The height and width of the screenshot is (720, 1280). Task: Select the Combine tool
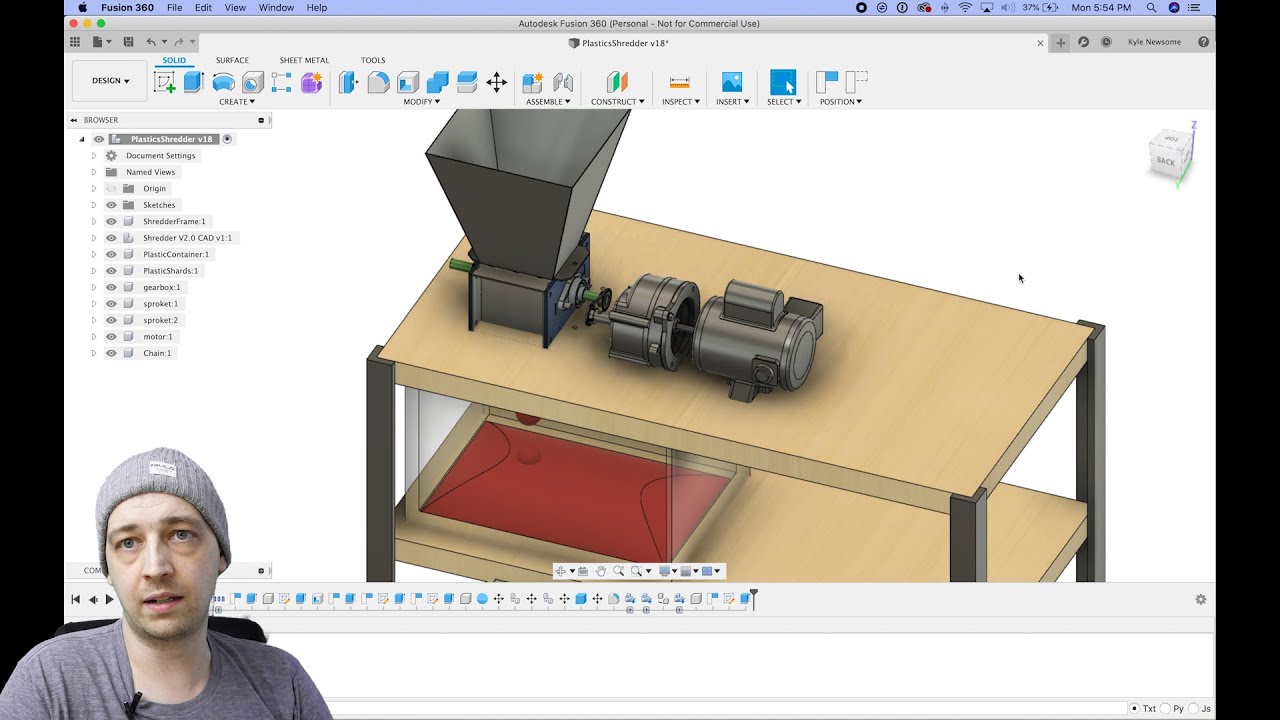point(437,82)
